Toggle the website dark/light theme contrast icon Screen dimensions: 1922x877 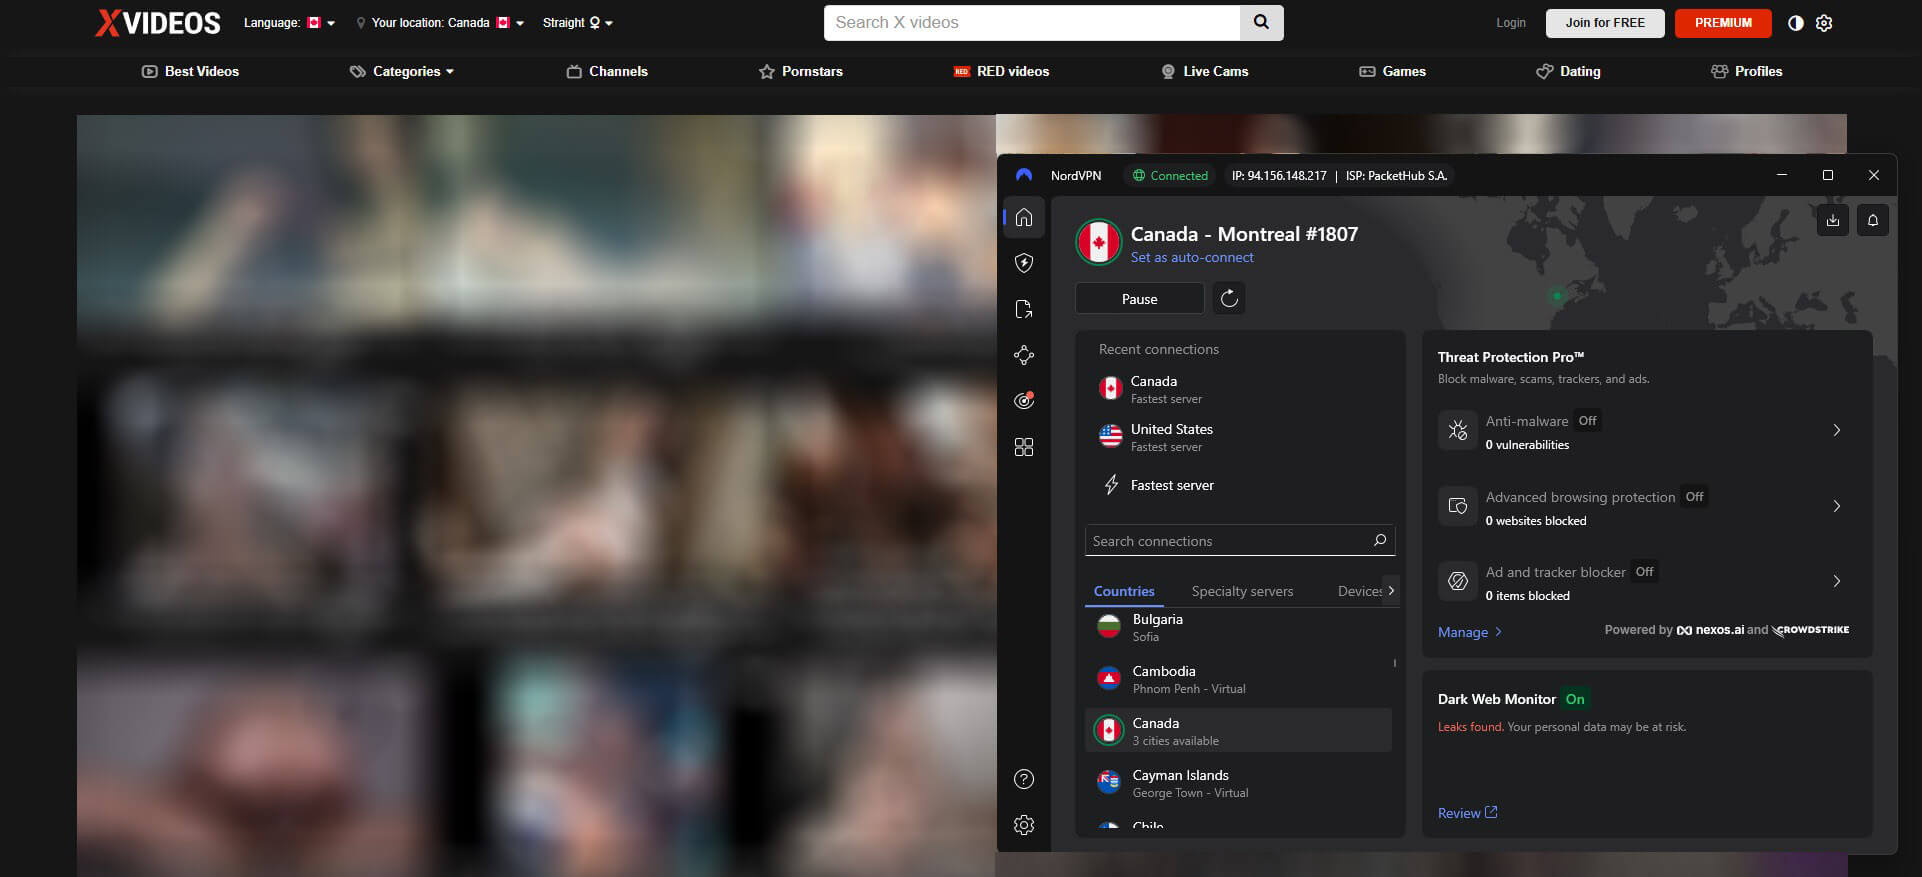[x=1796, y=23]
